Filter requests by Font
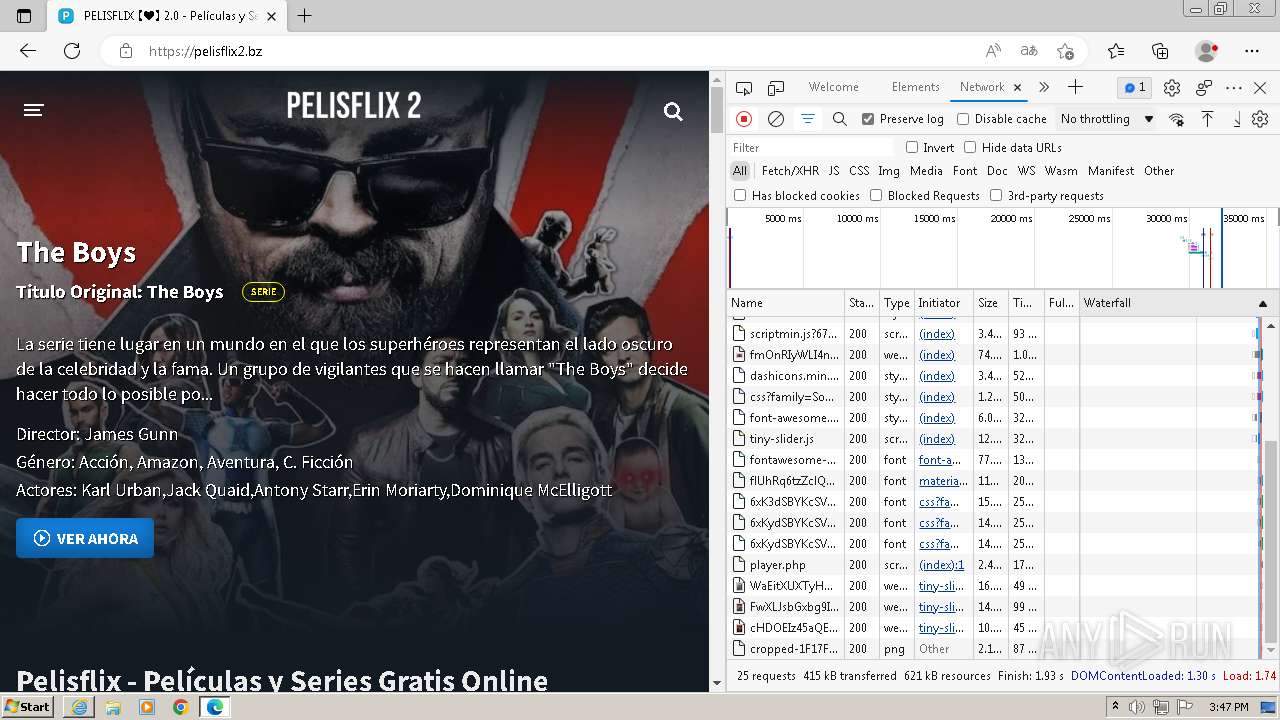The height and width of the screenshot is (720, 1280). click(965, 171)
